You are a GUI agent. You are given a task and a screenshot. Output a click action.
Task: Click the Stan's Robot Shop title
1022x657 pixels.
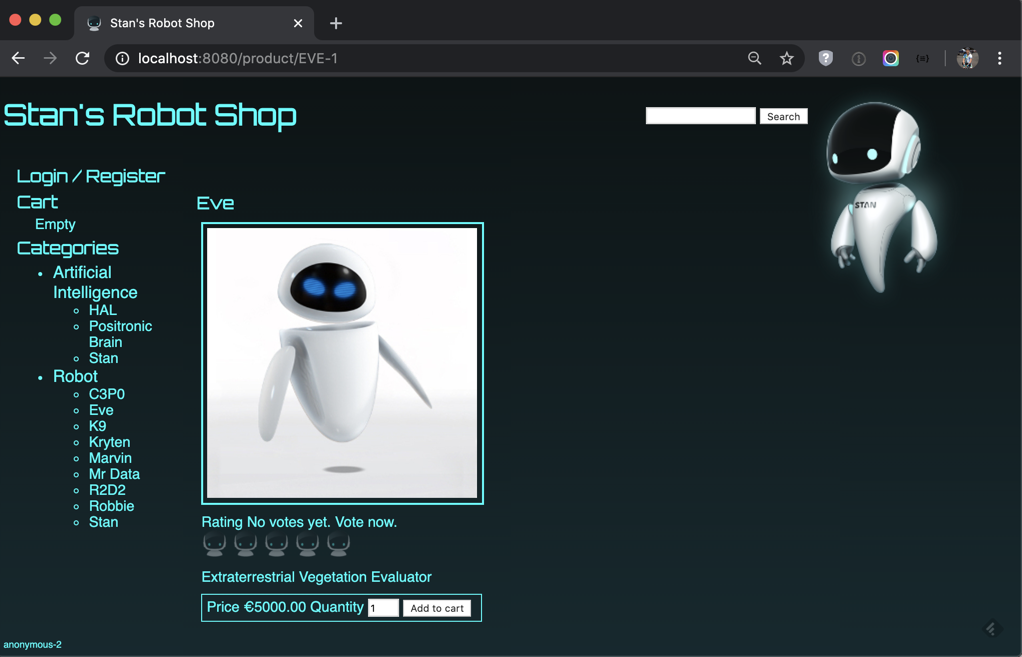click(150, 115)
